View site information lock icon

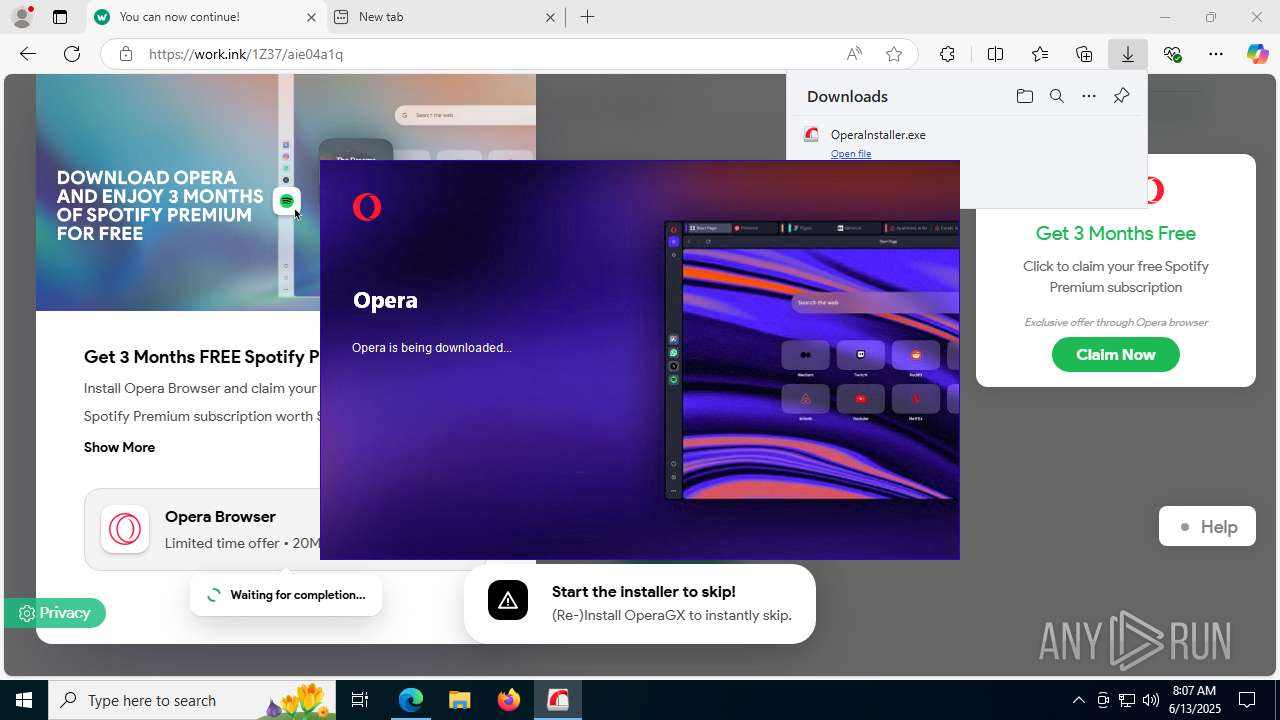click(x=125, y=54)
